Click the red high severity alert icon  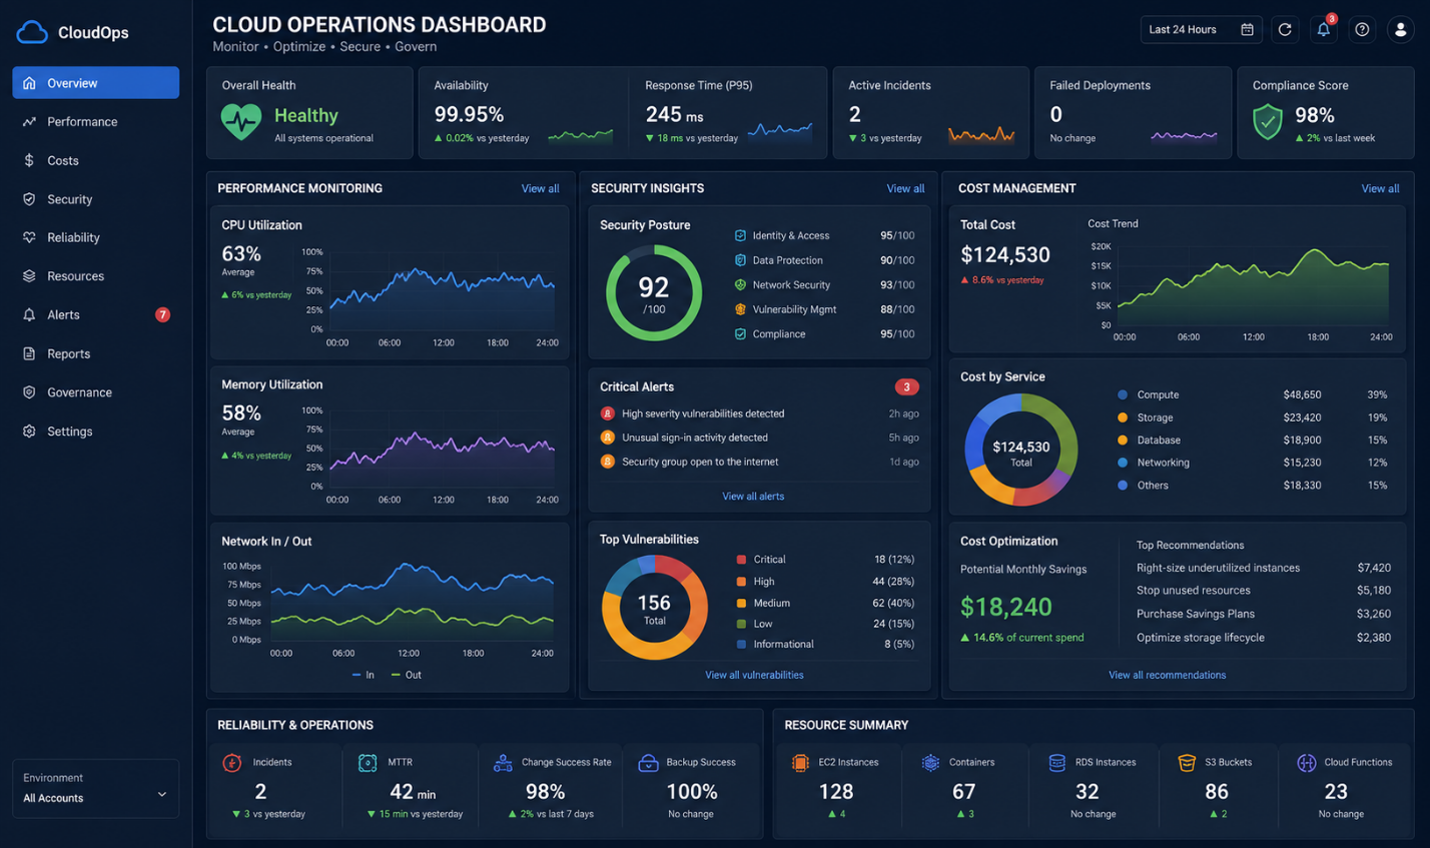point(607,414)
